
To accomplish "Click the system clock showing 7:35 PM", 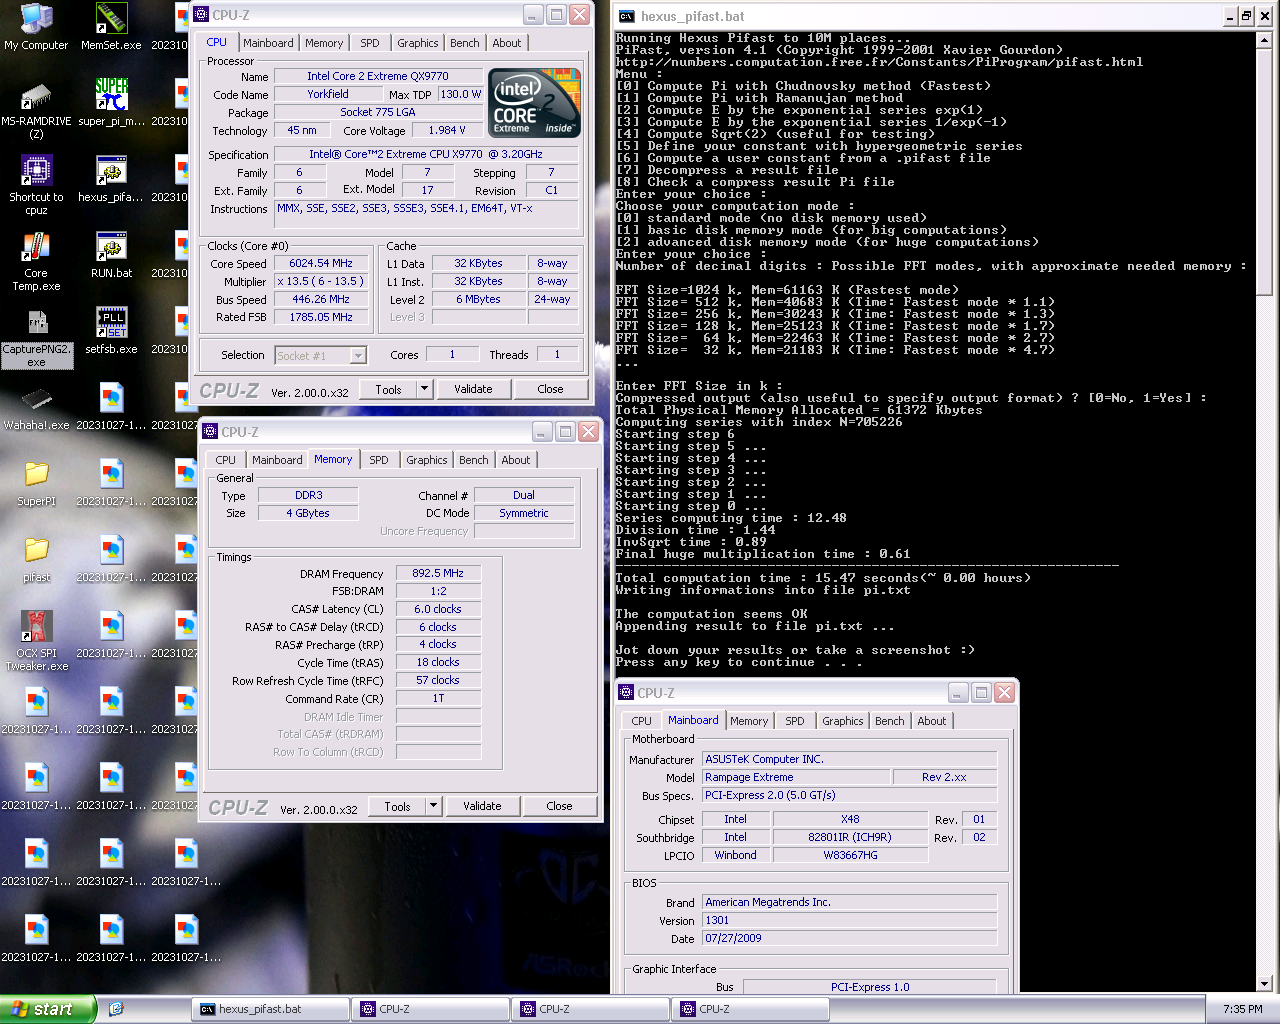I will (1242, 1009).
